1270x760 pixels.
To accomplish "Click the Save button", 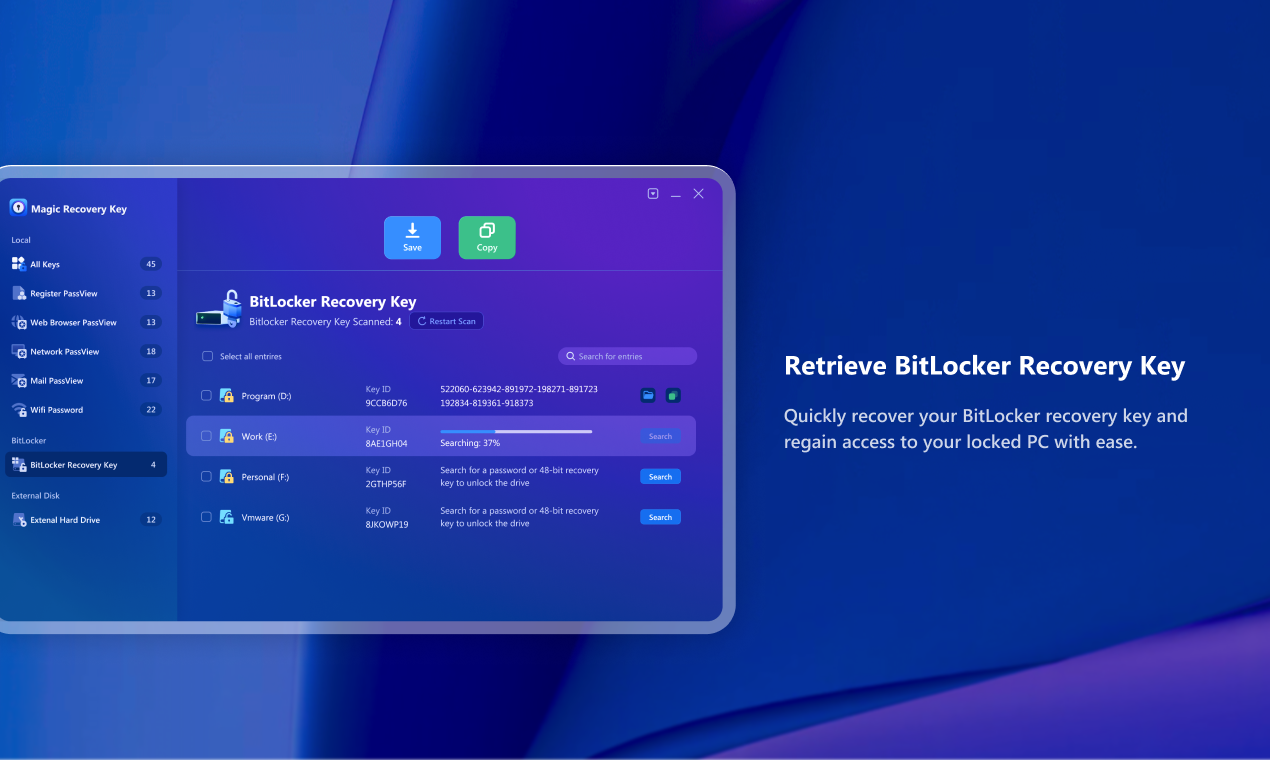I will tap(412, 237).
